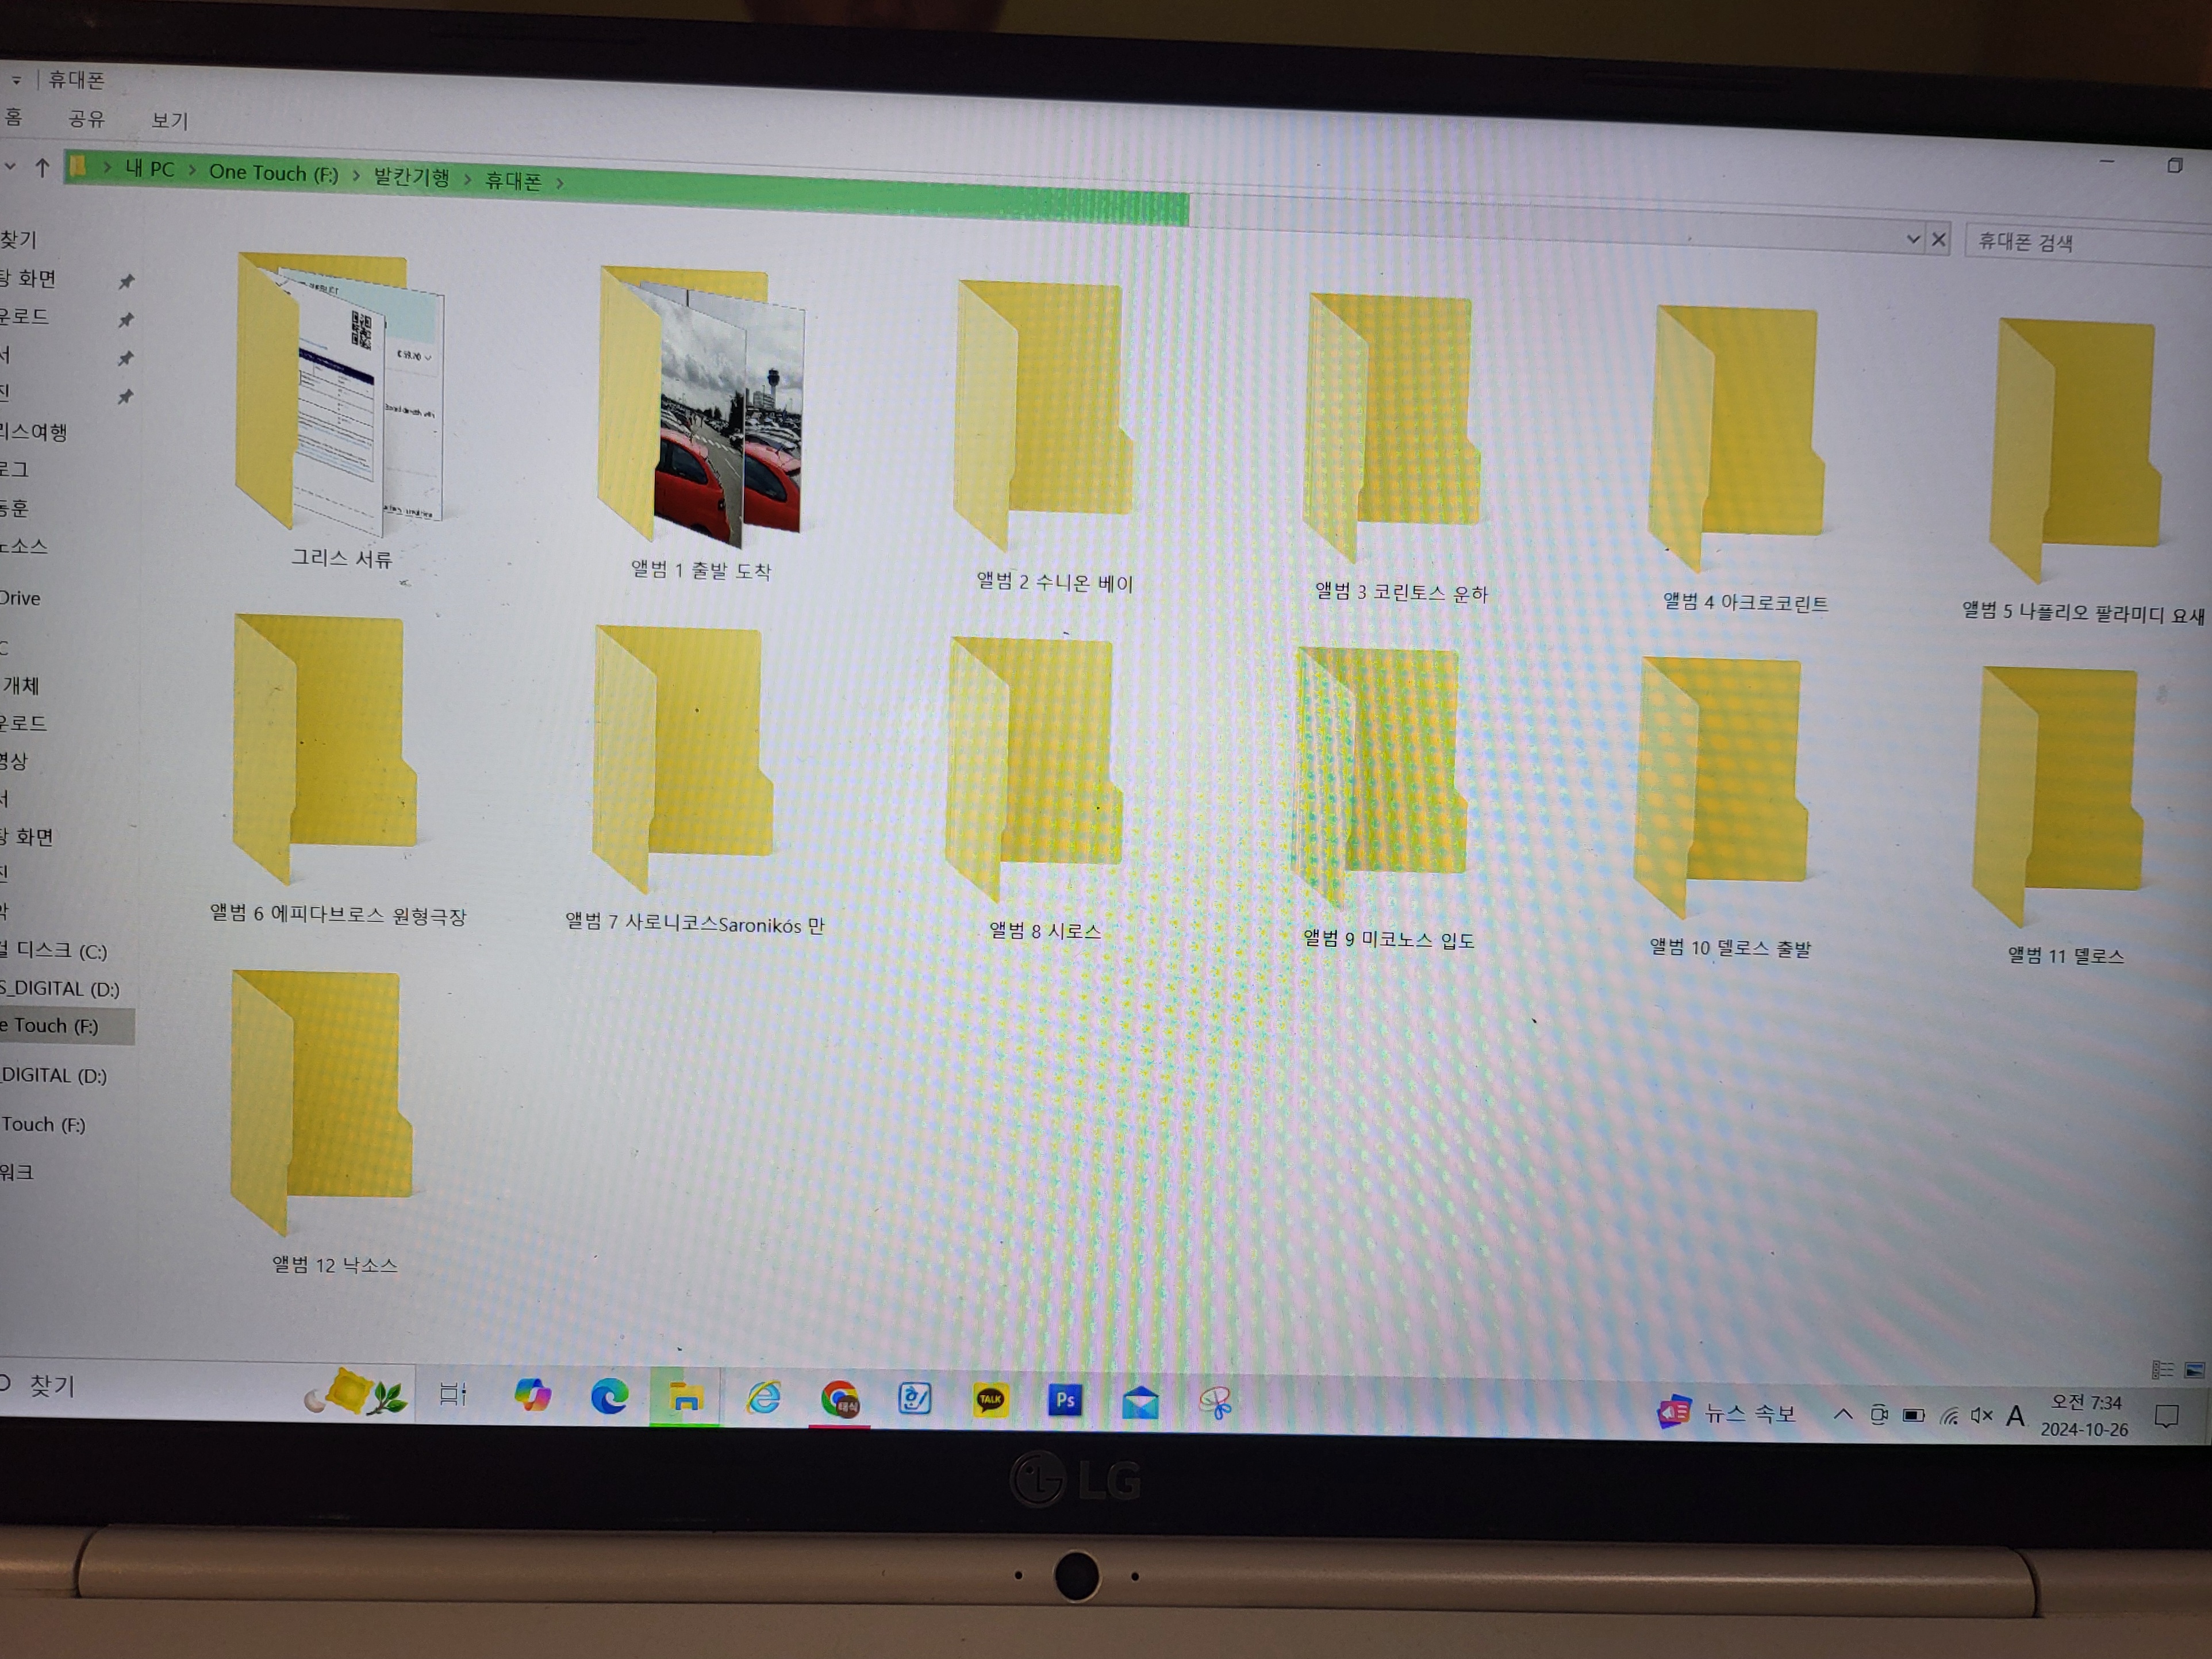Screen dimensions: 2212x1659
Task: Open Microsoft Edge in the taskbar
Action: point(609,1395)
